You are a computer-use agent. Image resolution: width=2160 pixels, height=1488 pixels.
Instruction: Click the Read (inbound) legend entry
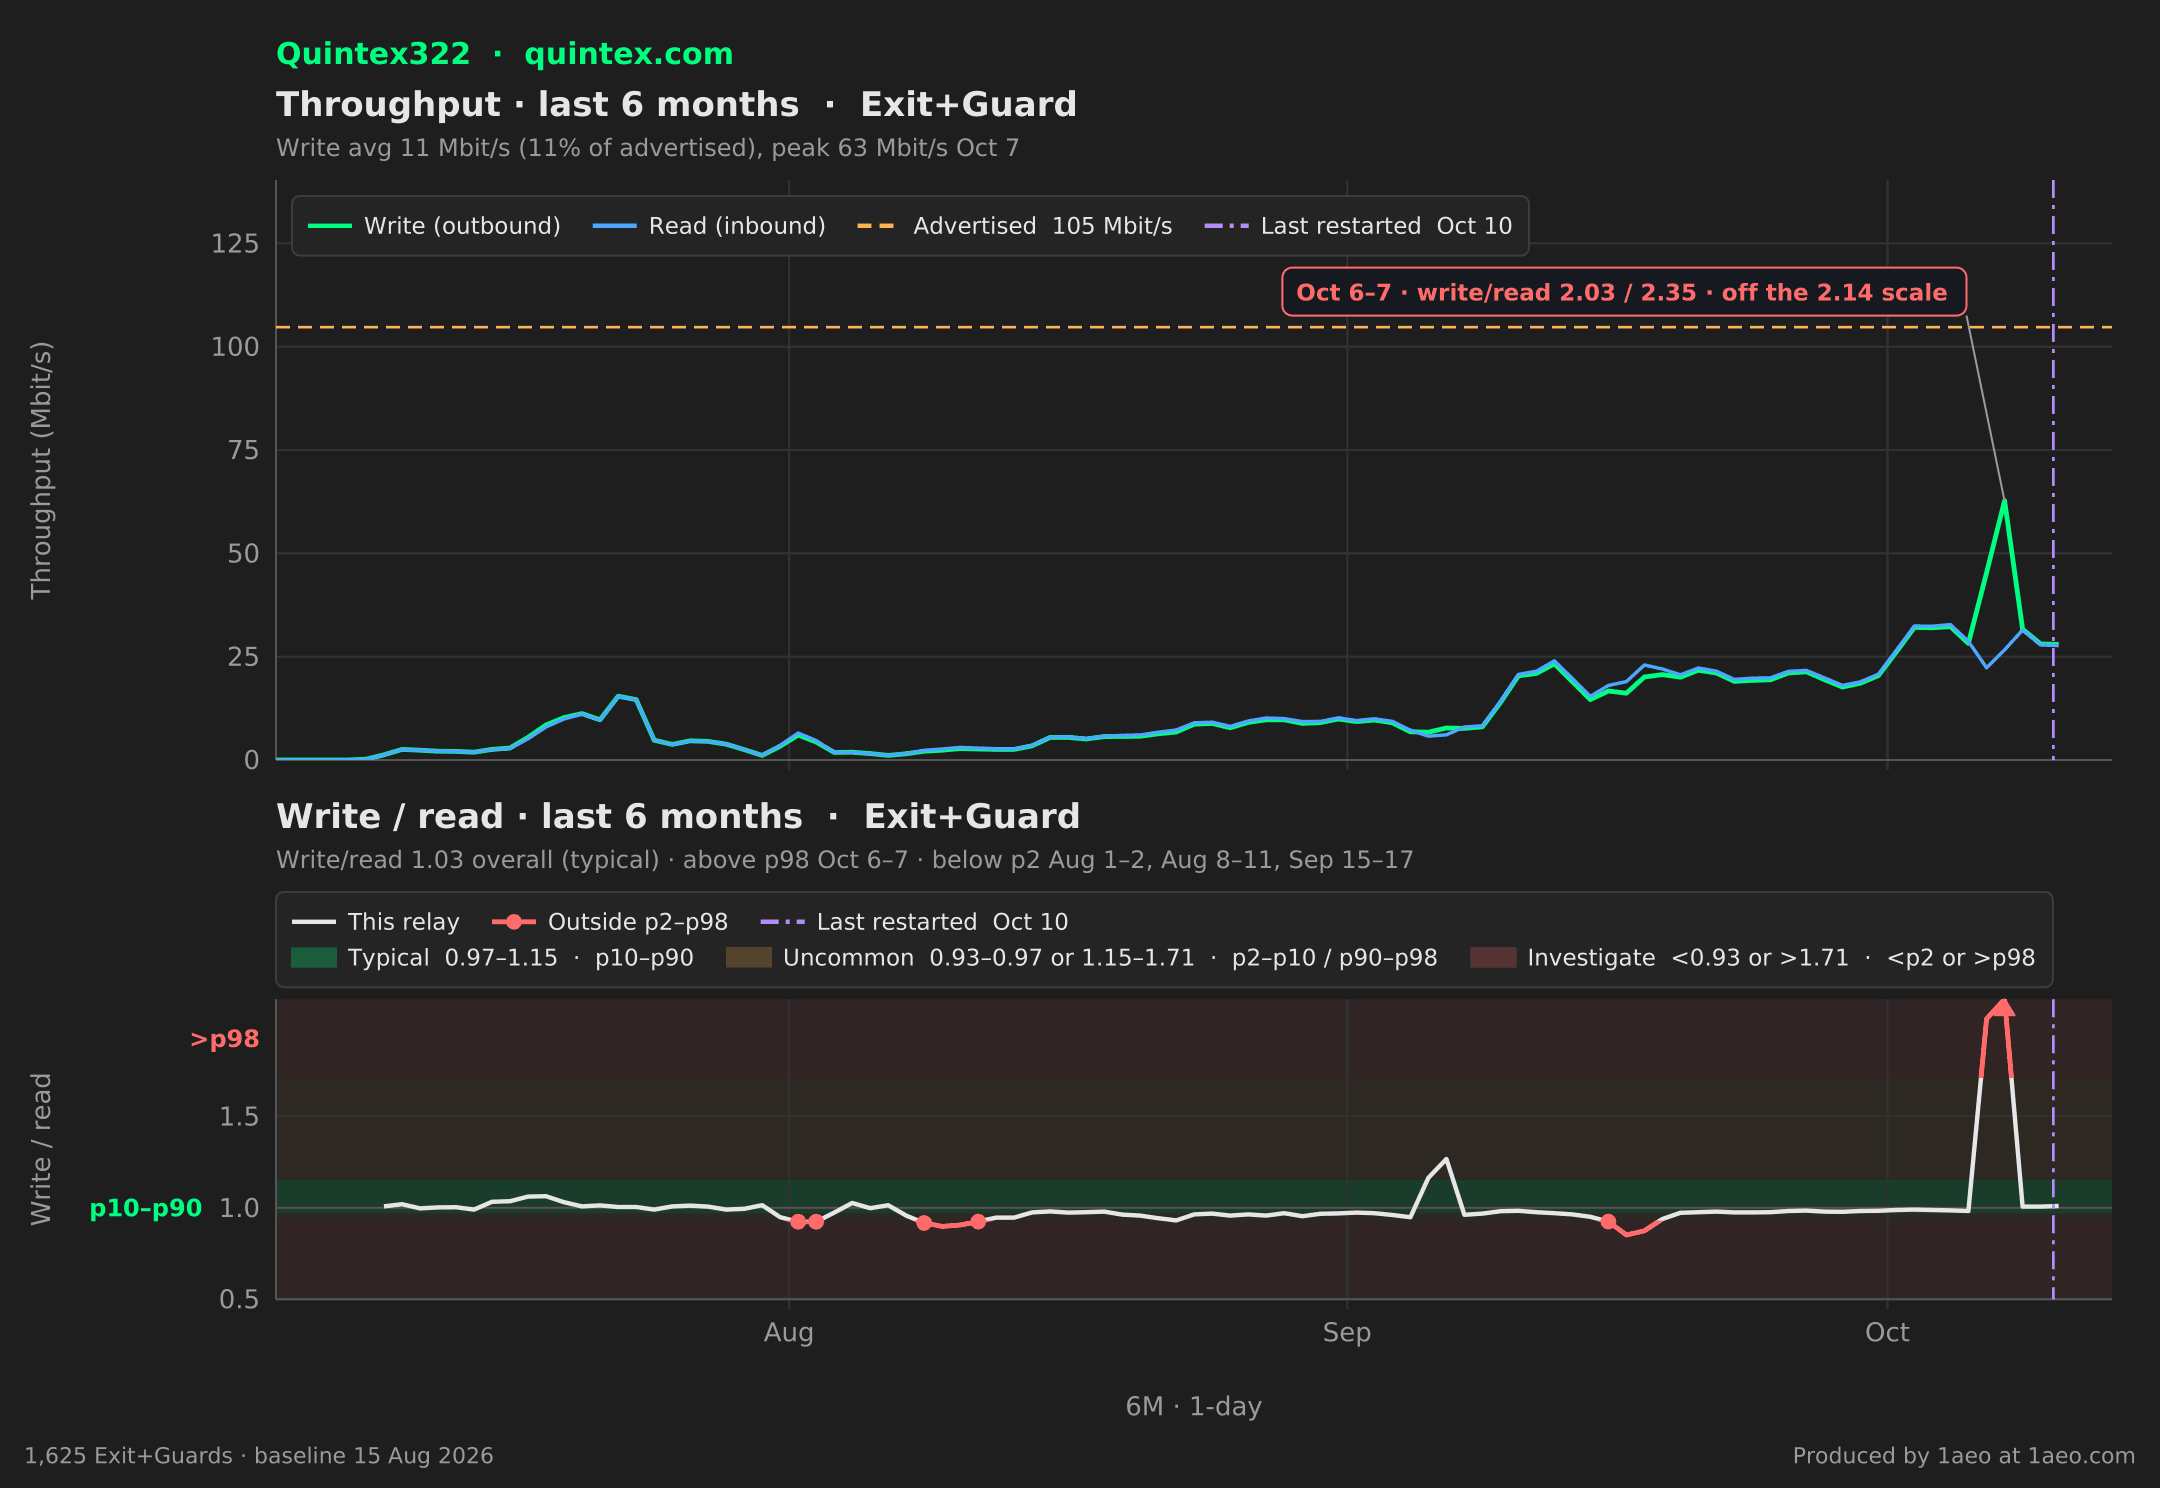pos(709,226)
